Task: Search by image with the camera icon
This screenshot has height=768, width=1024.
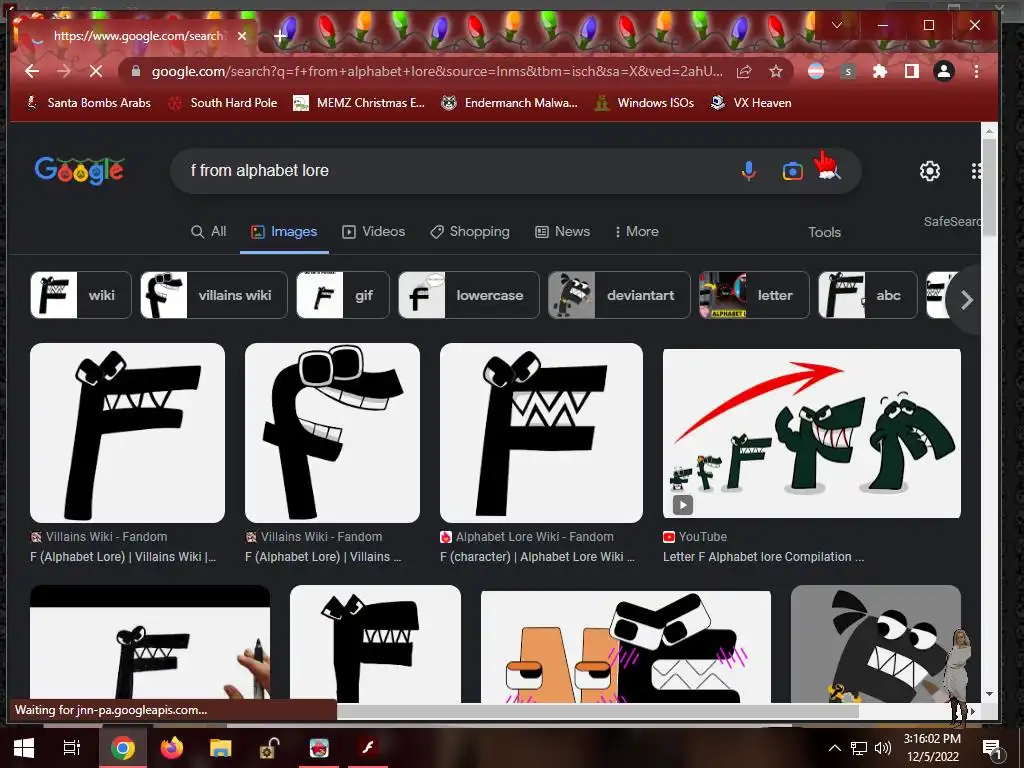Action: [x=792, y=171]
